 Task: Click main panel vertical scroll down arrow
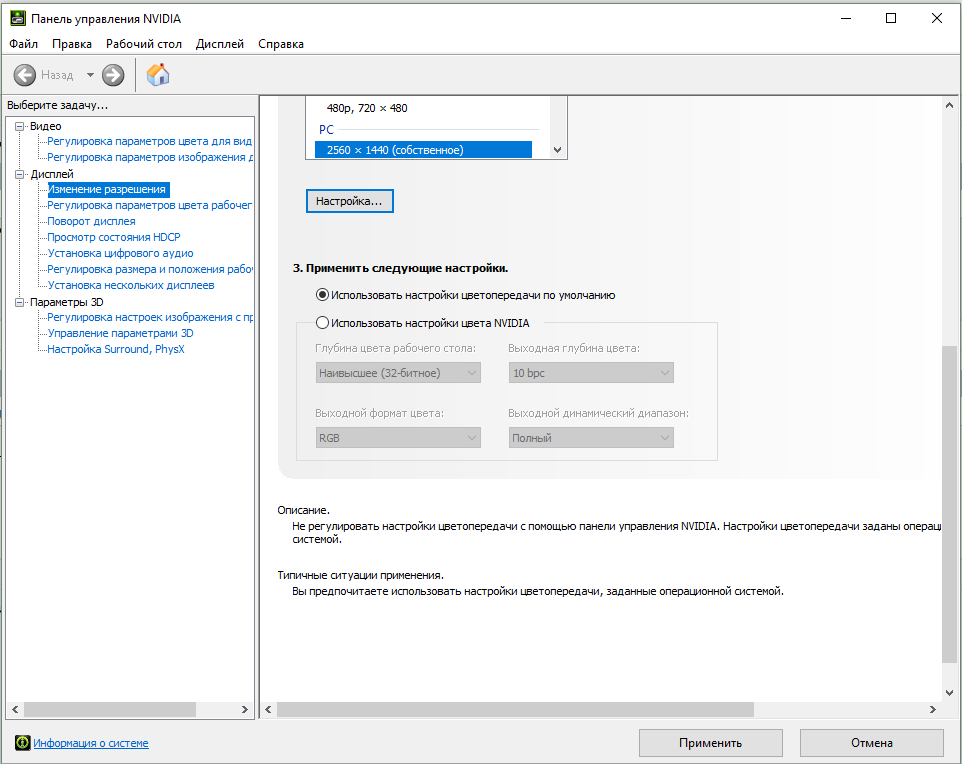coord(949,693)
